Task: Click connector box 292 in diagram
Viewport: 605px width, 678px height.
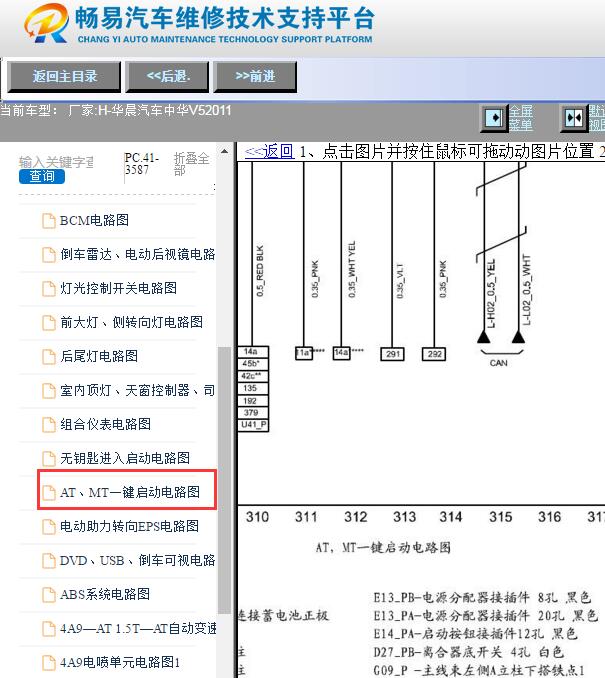Action: (x=434, y=354)
